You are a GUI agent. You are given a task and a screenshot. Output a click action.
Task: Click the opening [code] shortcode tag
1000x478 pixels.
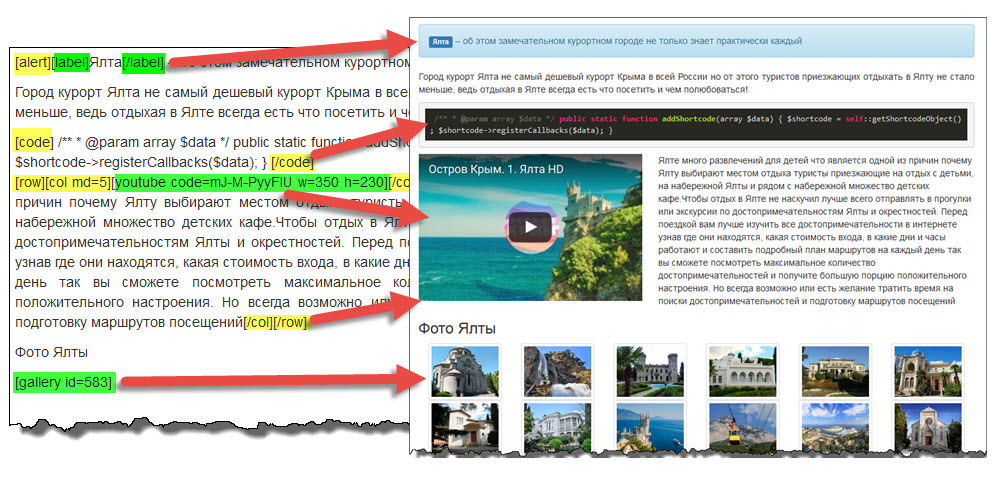pyautogui.click(x=34, y=141)
